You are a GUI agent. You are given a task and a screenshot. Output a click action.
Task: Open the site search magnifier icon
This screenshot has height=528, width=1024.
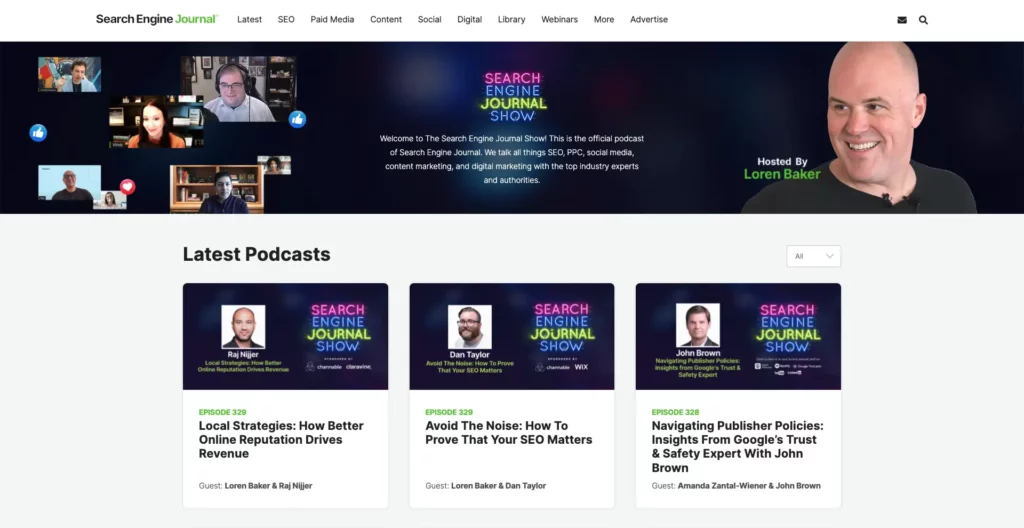click(x=923, y=20)
